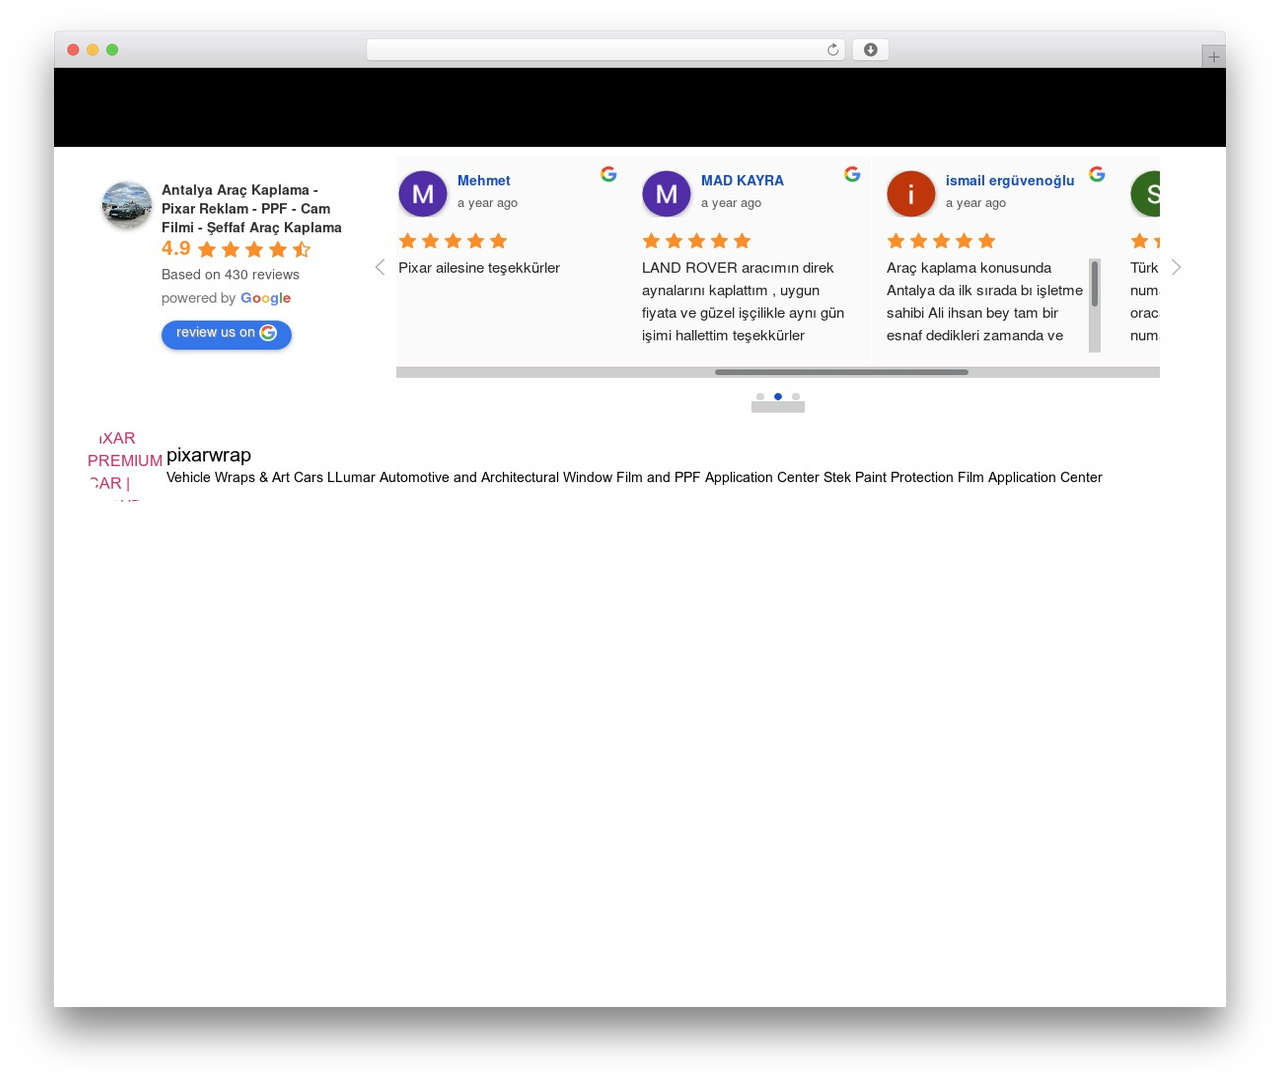Click the pixarwrap heading

click(208, 455)
